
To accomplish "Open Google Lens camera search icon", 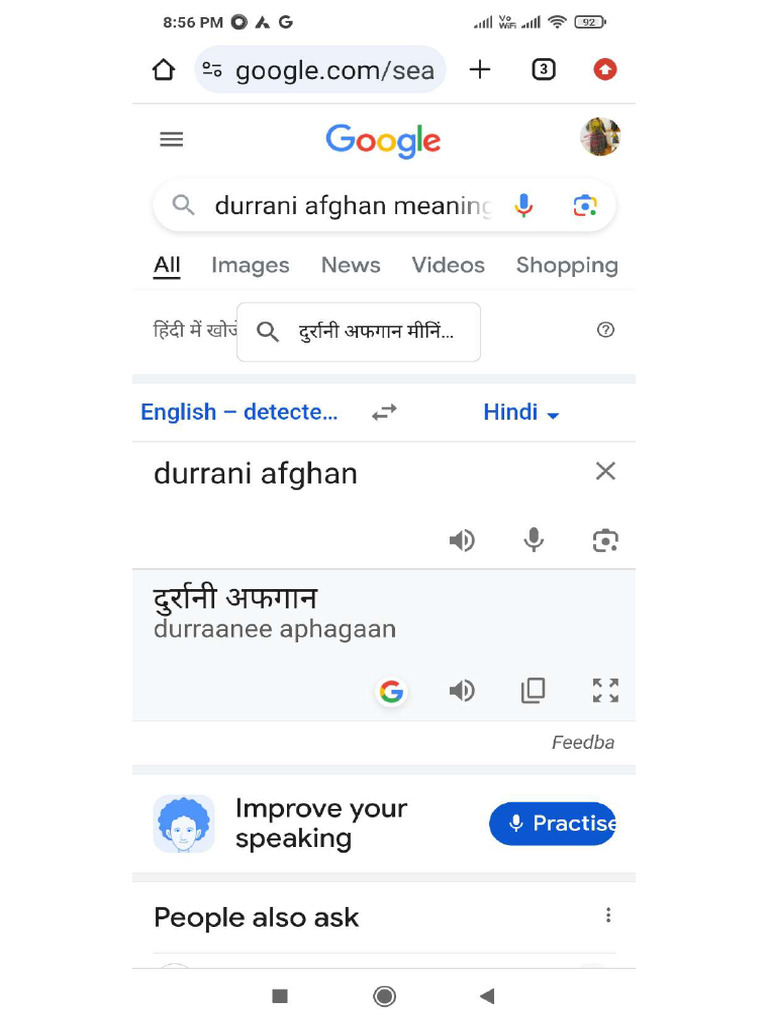I will [x=585, y=206].
